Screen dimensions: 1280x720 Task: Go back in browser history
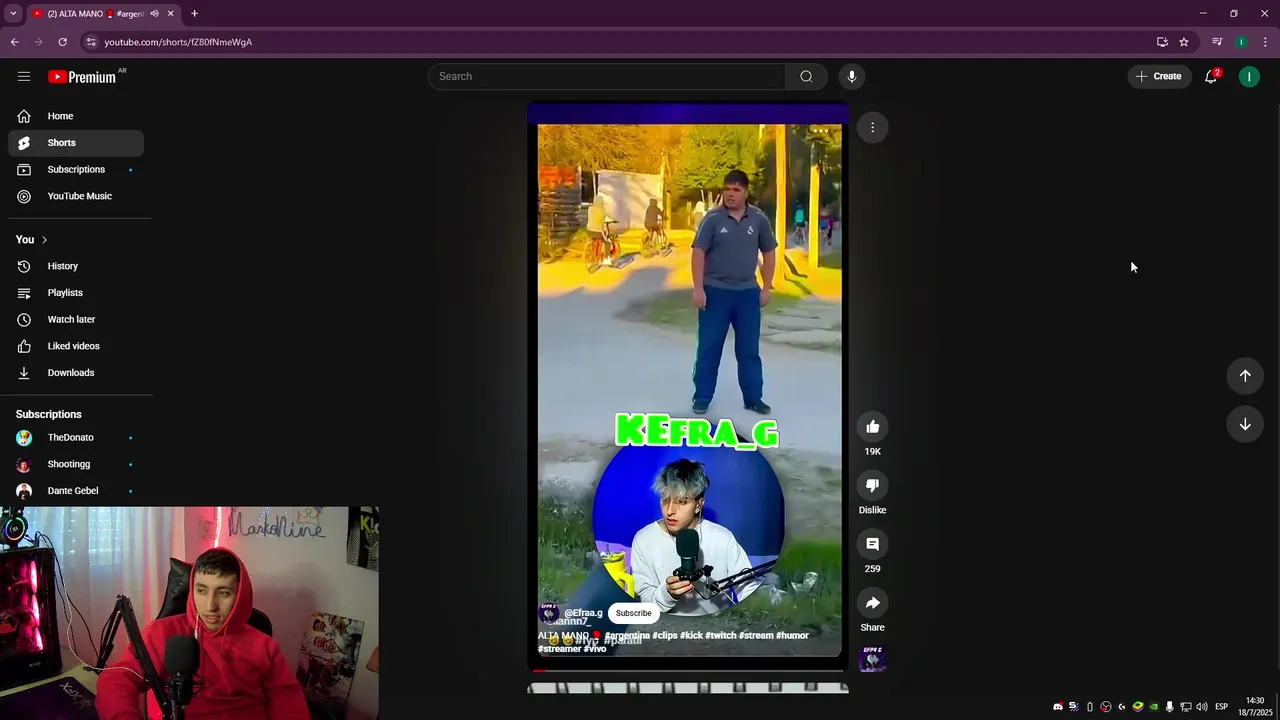(x=15, y=42)
